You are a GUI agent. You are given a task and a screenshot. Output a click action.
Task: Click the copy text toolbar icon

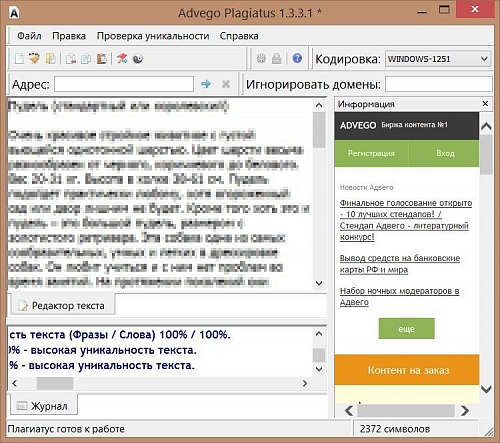click(86, 59)
